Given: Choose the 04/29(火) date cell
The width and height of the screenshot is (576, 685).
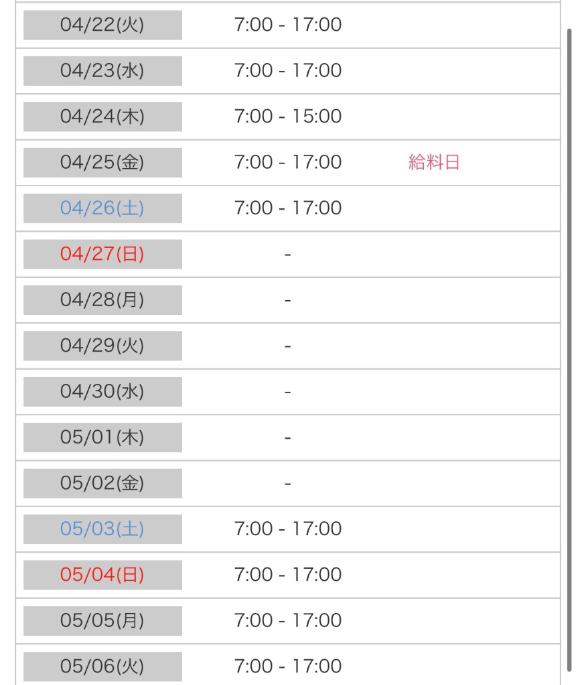Looking at the screenshot, I should coord(102,346).
